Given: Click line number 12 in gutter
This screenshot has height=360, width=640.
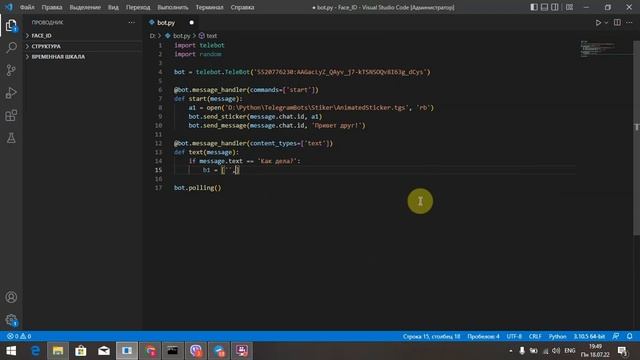Looking at the screenshot, I should pyautogui.click(x=158, y=143).
